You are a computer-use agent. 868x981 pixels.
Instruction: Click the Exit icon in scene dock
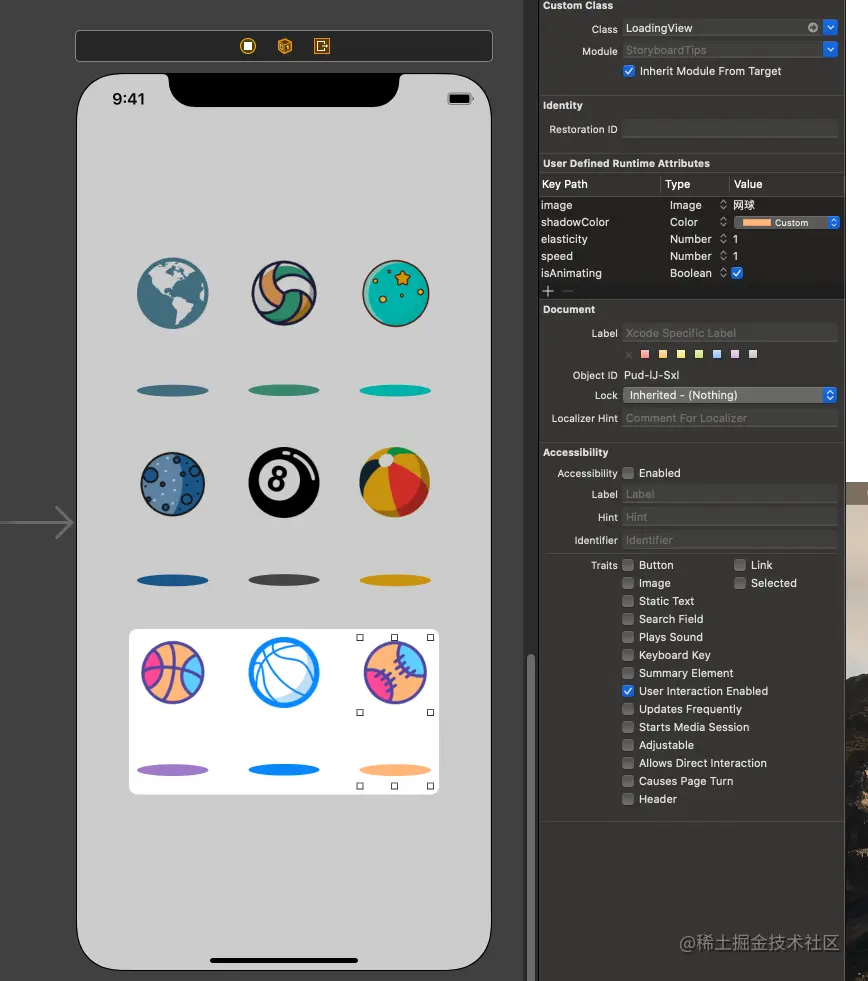pyautogui.click(x=322, y=46)
